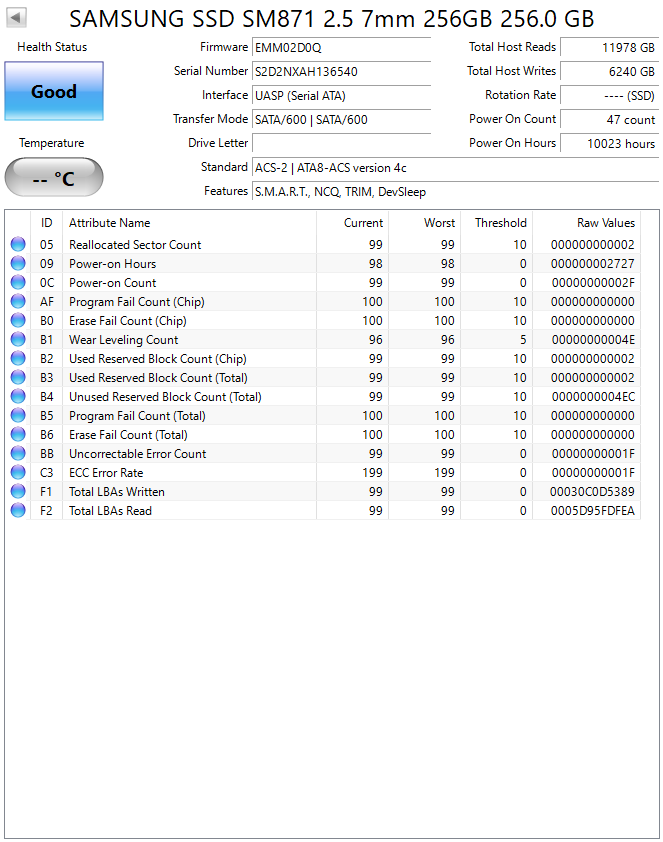Select status orb for ECC Error Rate
663x842 pixels.
[18, 473]
